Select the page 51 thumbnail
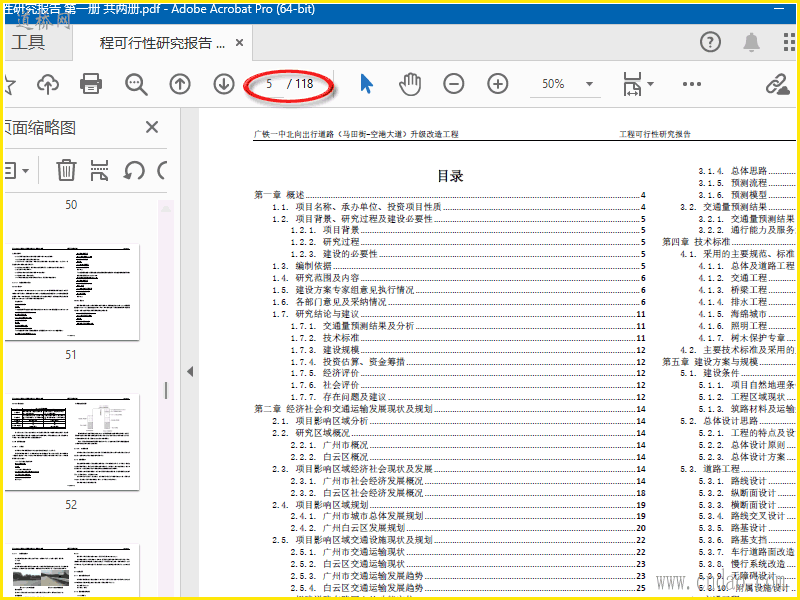 (72, 292)
